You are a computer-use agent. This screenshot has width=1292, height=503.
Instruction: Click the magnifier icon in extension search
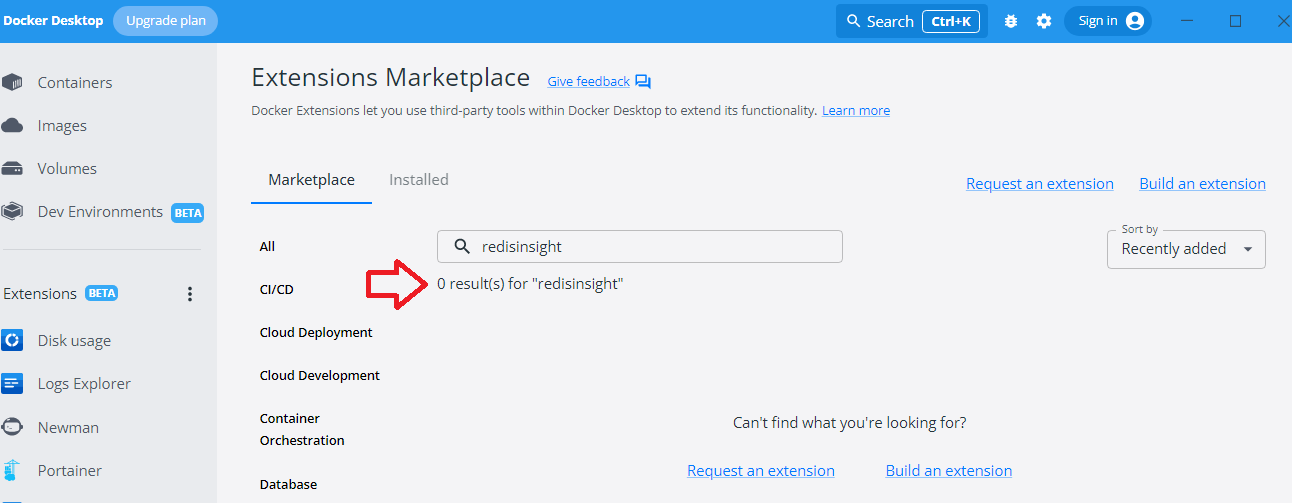(462, 246)
